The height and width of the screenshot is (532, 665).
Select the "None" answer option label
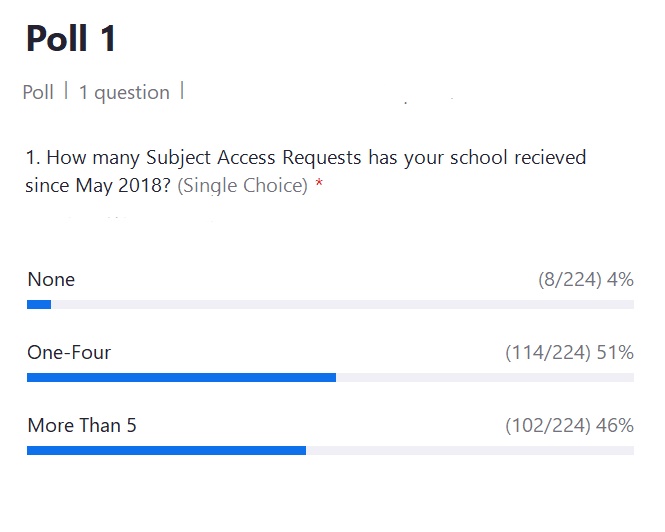point(51,280)
